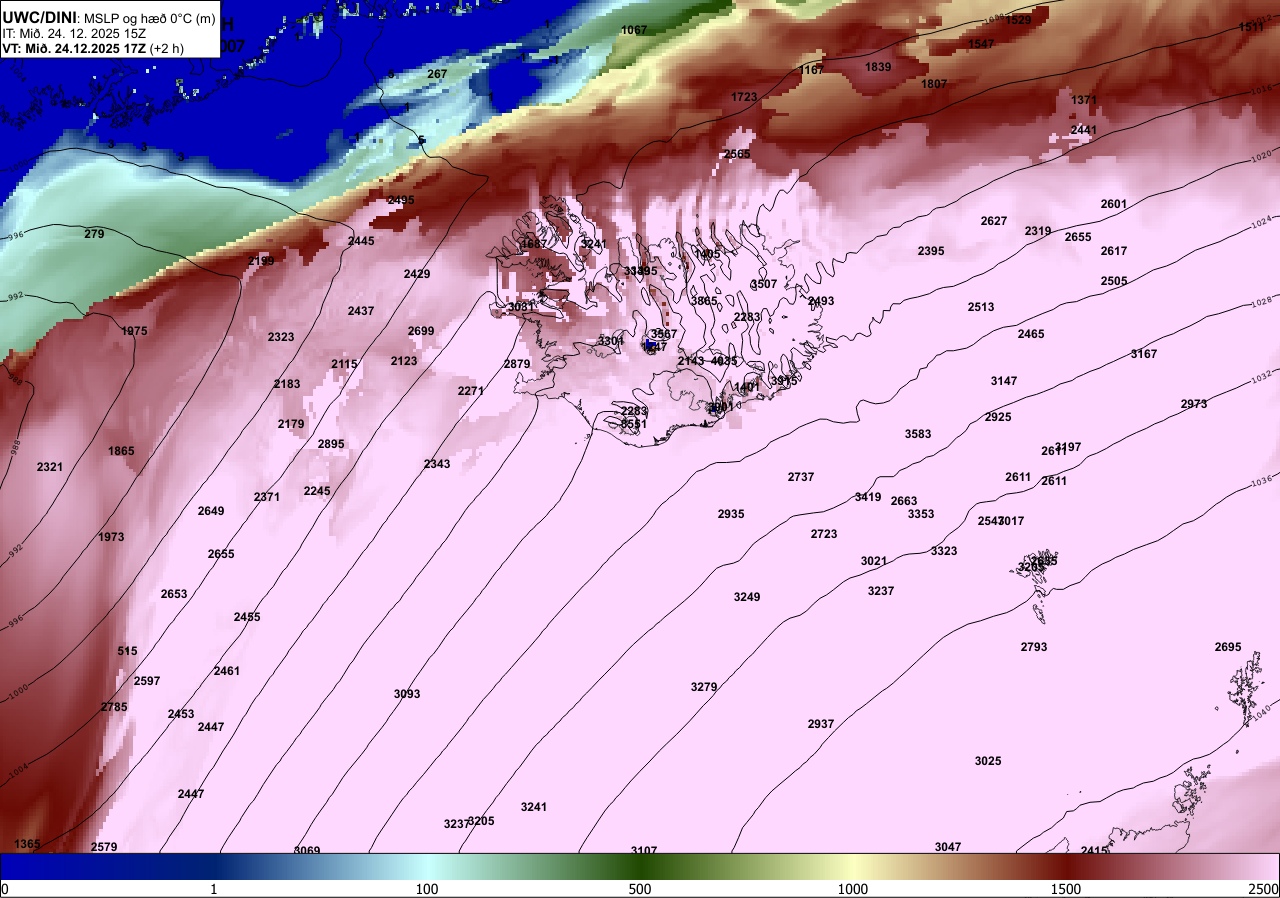Click the value 1807
Image resolution: width=1280 pixels, height=898 pixels.
click(934, 84)
